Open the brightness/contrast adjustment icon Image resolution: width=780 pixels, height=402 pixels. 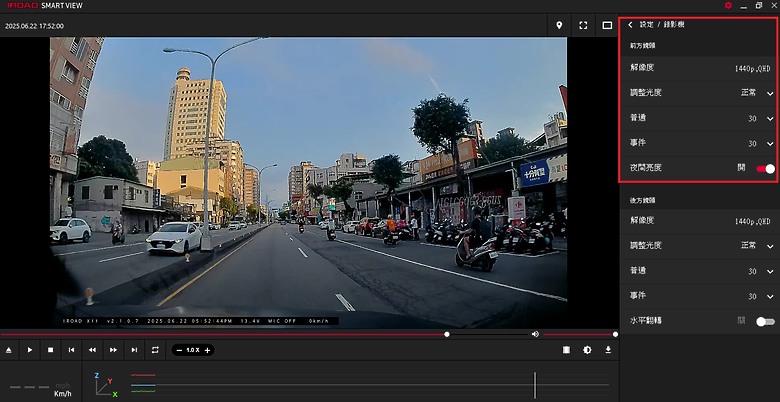tap(587, 350)
